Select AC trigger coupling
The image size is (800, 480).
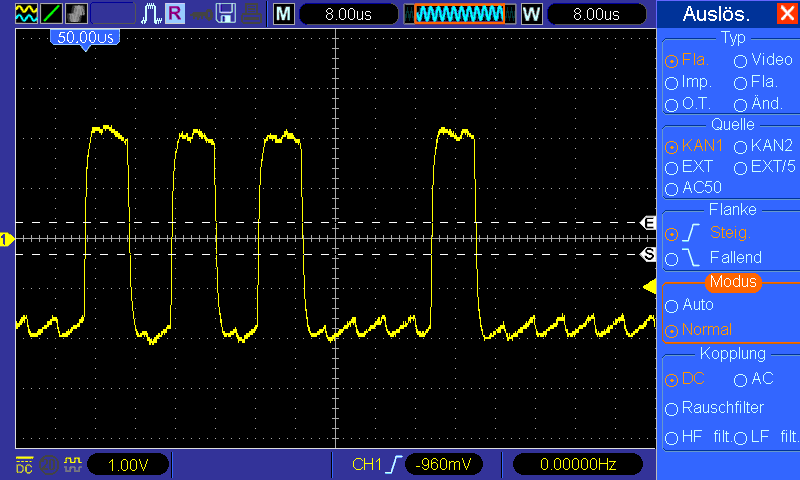click(754, 379)
